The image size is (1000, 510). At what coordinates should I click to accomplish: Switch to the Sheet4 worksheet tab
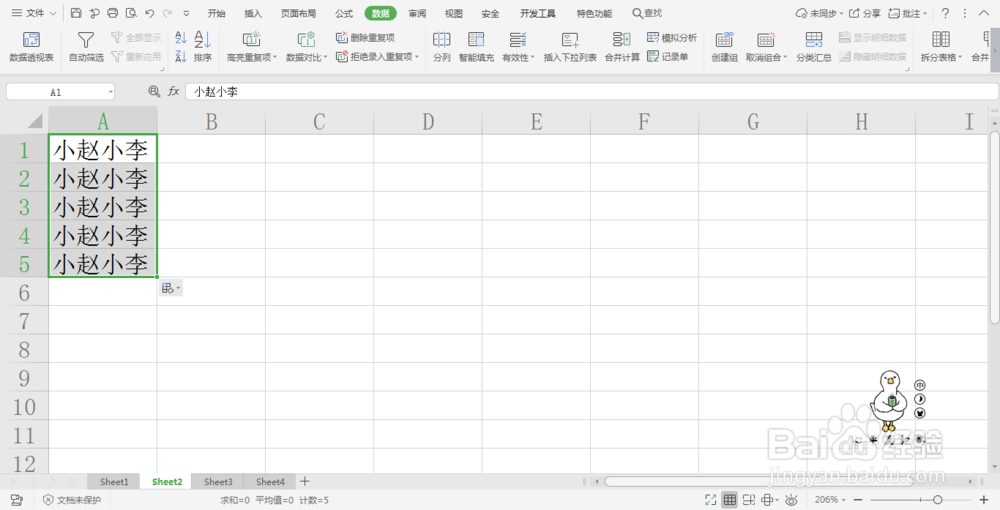pos(270,482)
